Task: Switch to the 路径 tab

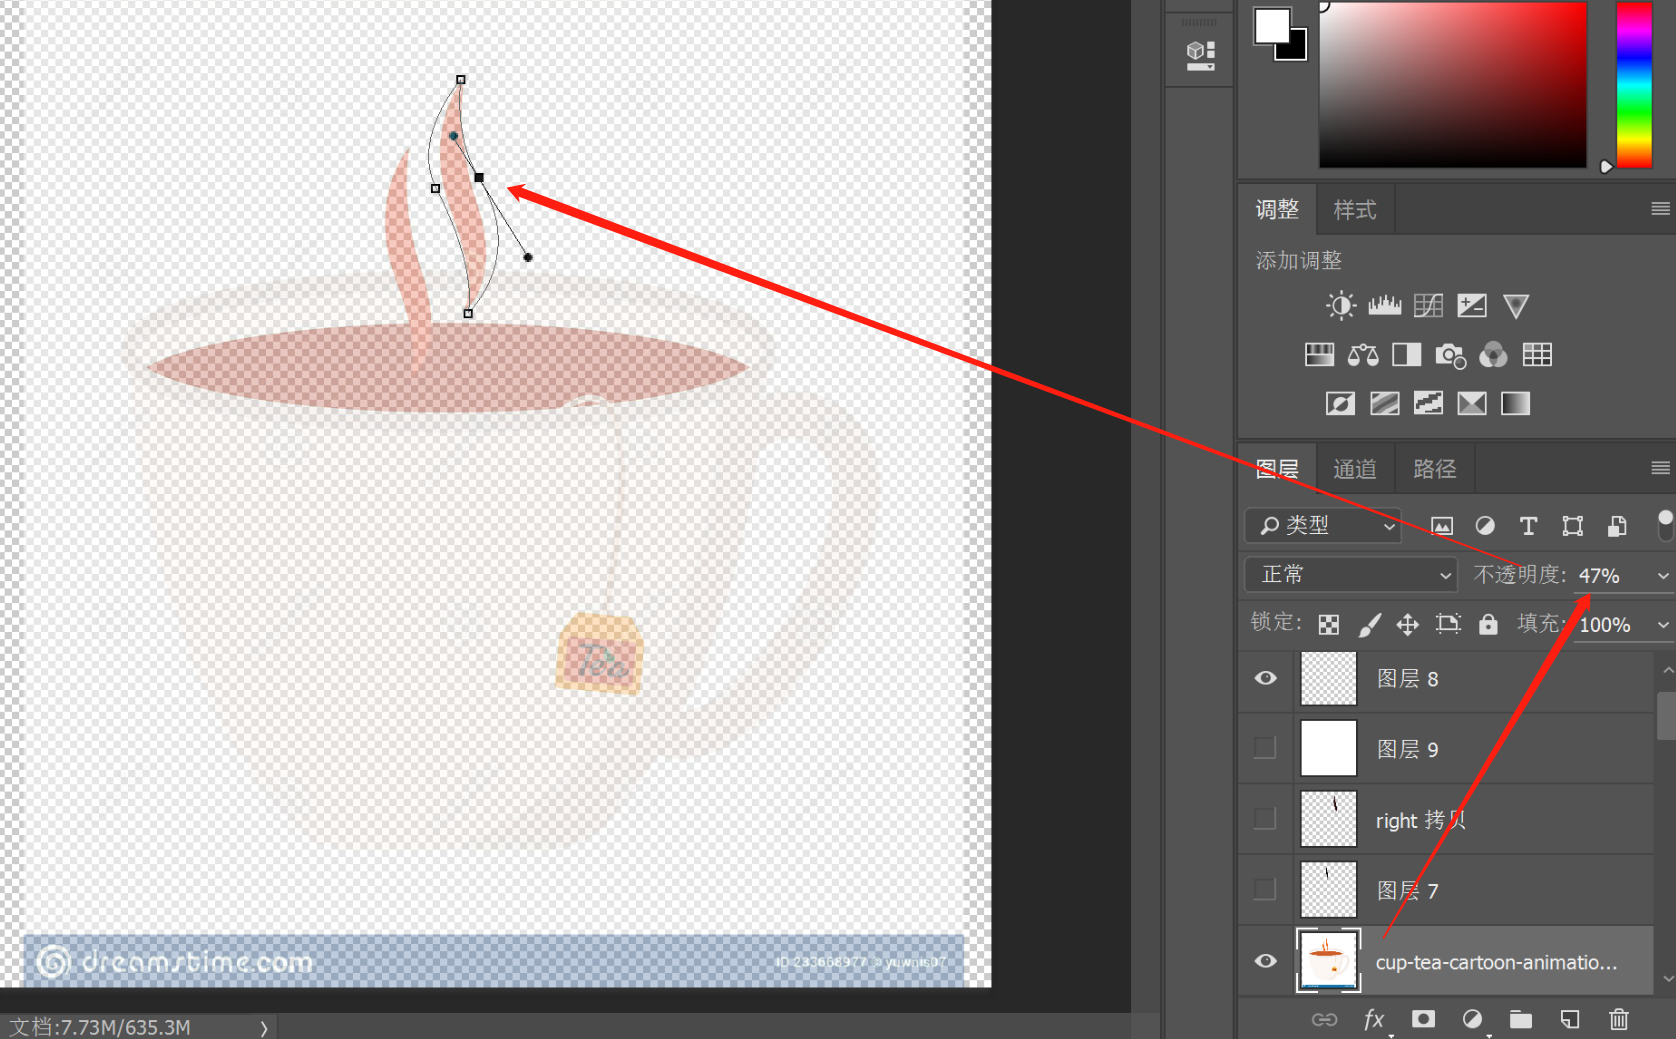Action: (x=1434, y=469)
